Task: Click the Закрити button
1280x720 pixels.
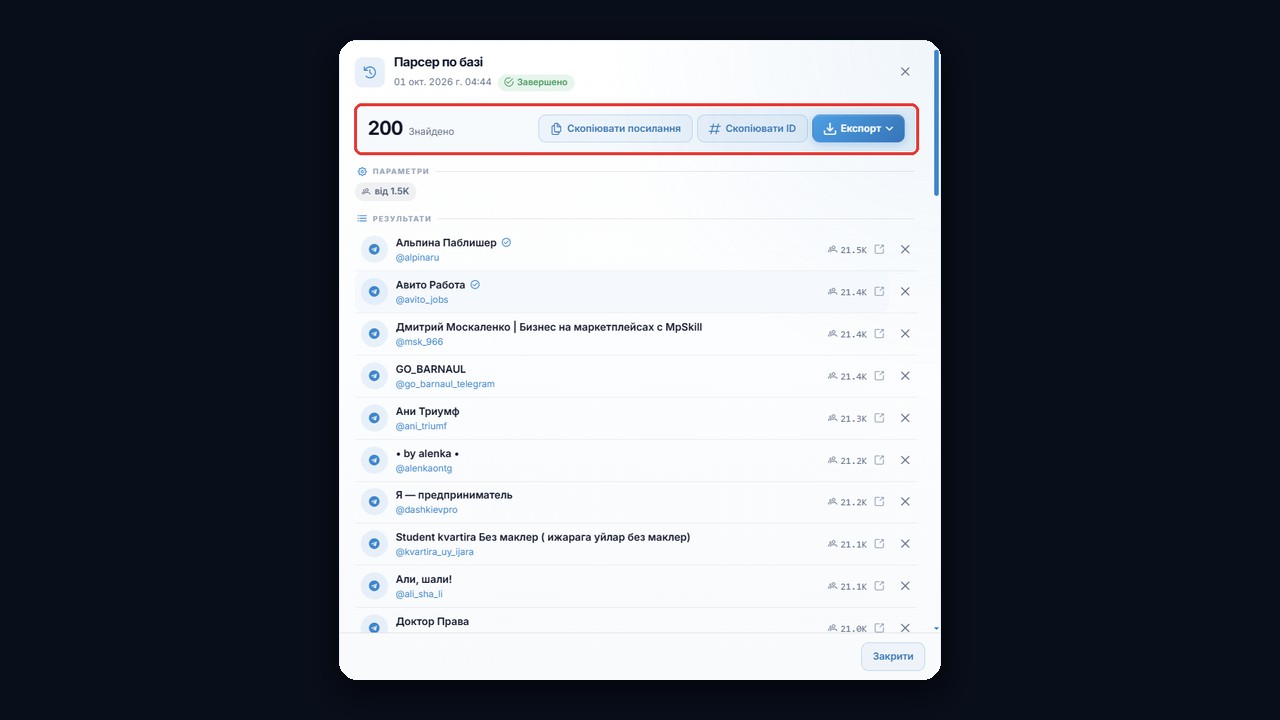Action: [893, 656]
